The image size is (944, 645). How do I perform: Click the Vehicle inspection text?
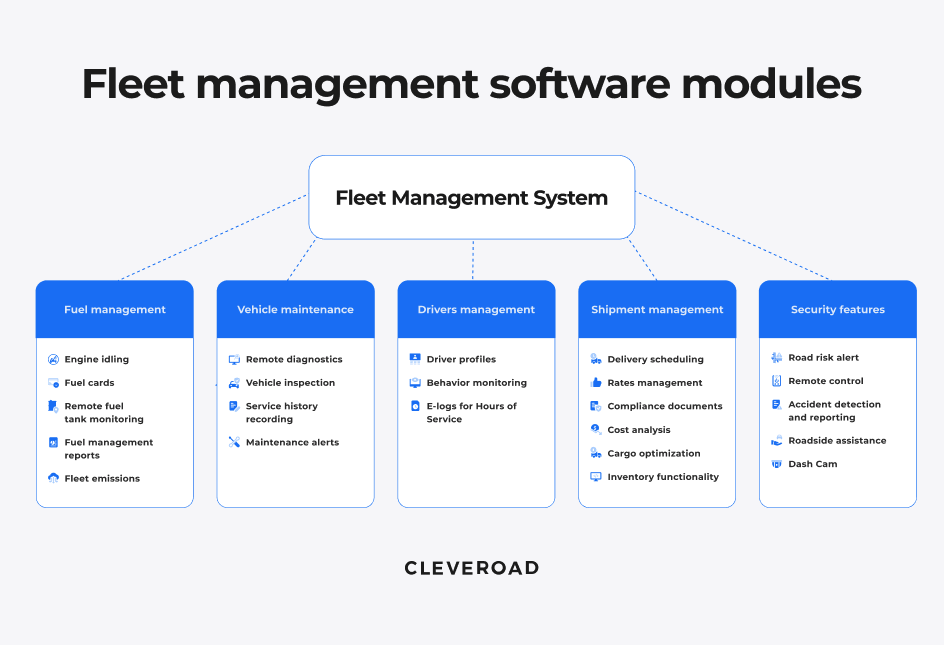(x=290, y=383)
